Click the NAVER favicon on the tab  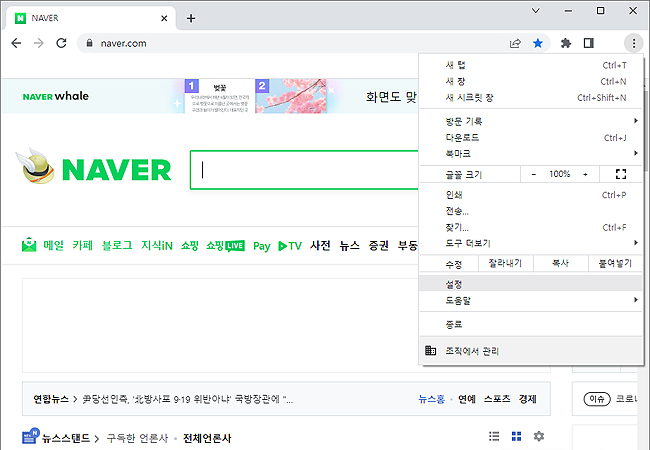click(20, 18)
